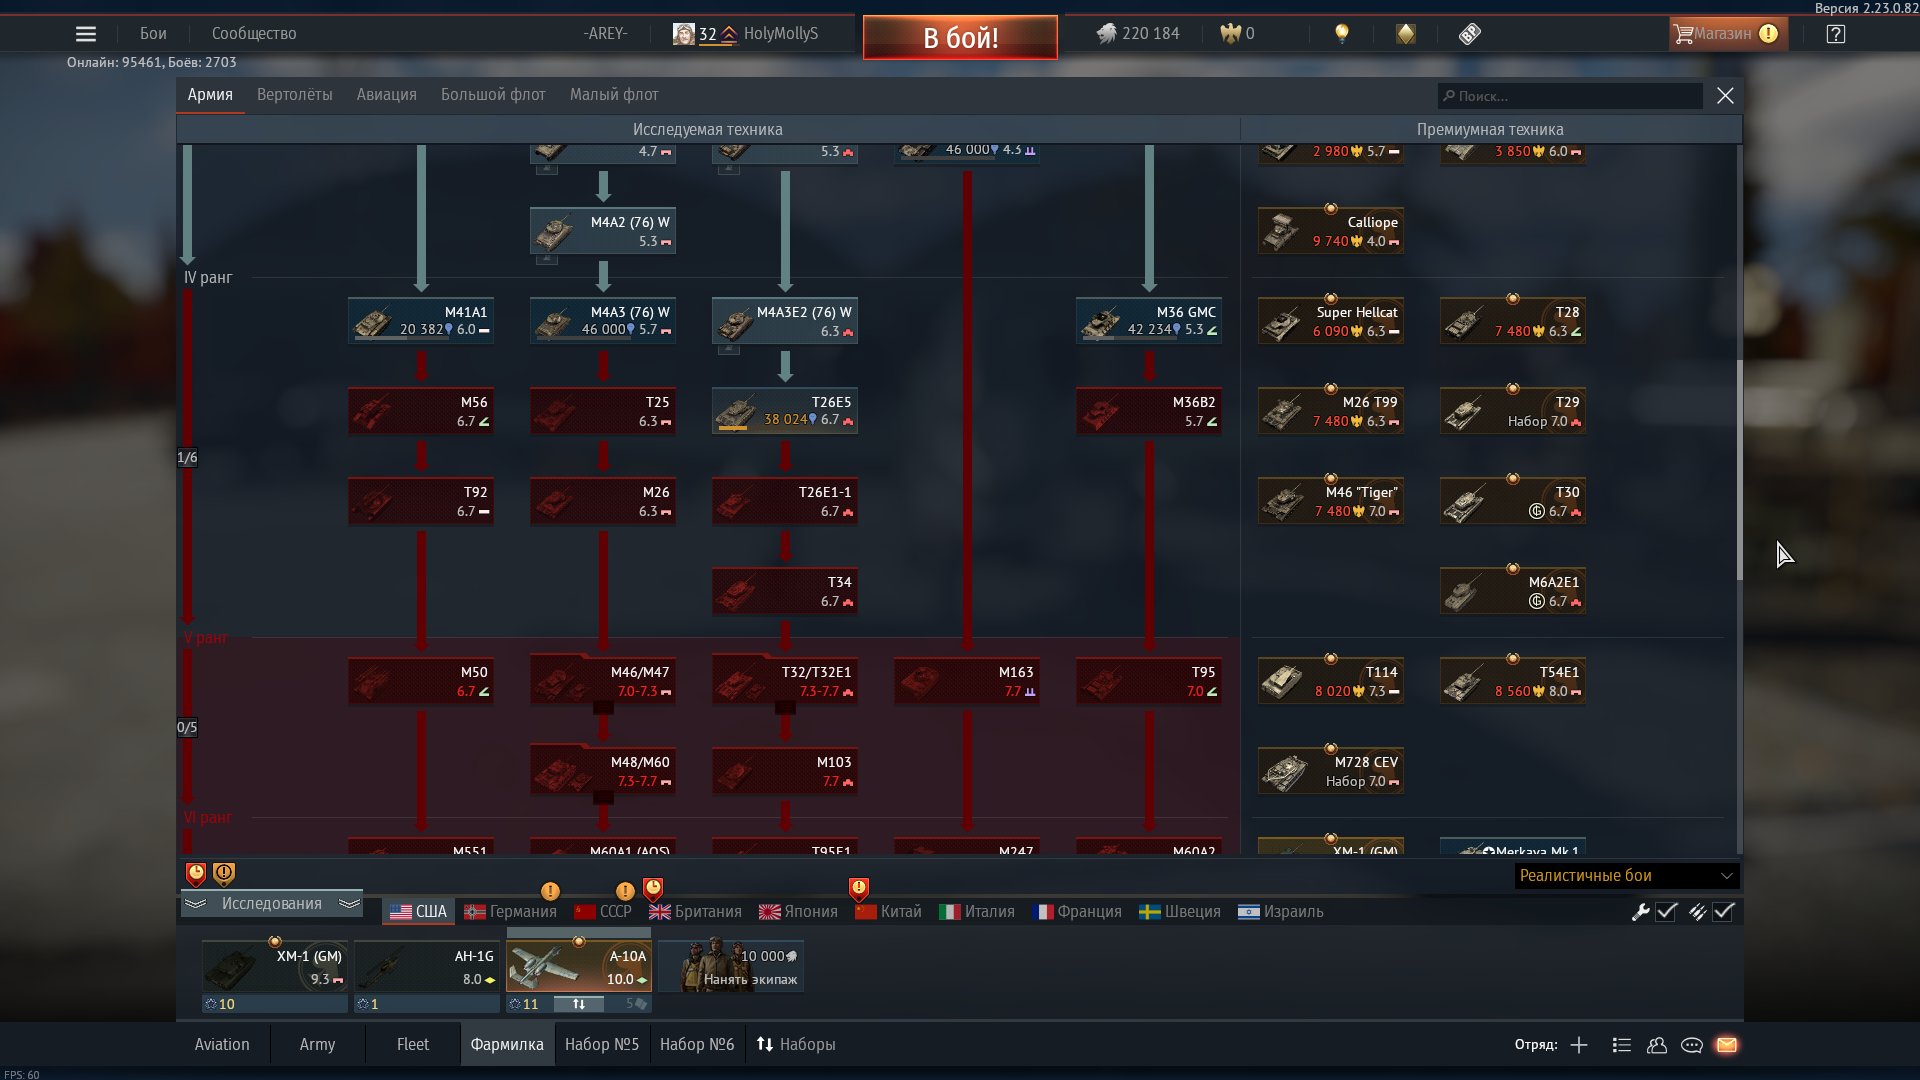The image size is (1920, 1080).
Task: Click the swap arrows under A-10A slot
Action: click(x=579, y=1004)
